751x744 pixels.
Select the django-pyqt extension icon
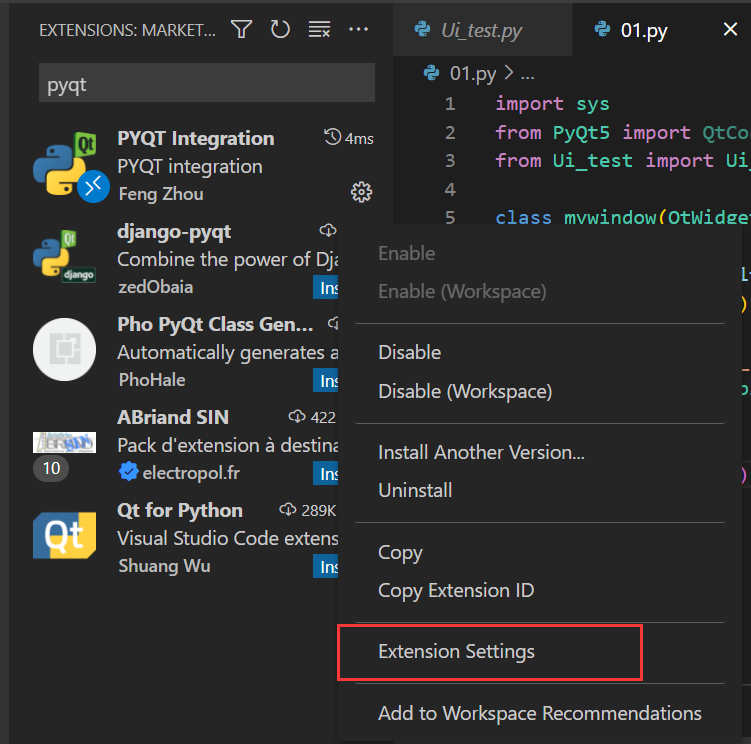coord(65,256)
